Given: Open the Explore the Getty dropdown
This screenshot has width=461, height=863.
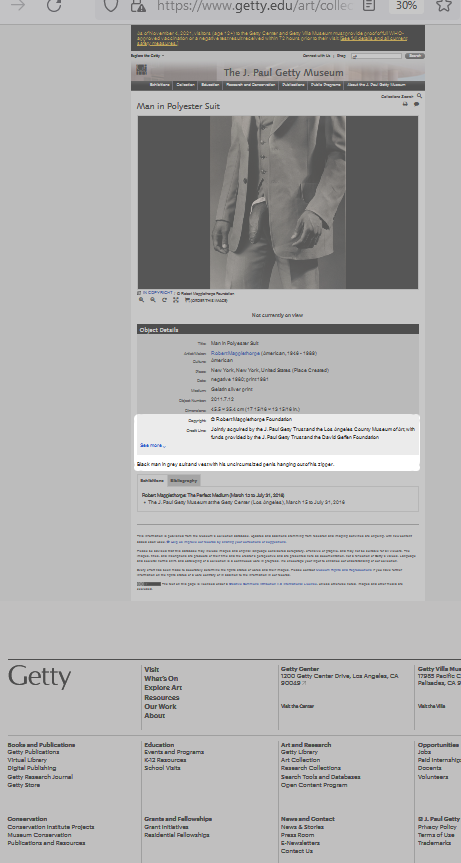Looking at the screenshot, I should click(147, 56).
